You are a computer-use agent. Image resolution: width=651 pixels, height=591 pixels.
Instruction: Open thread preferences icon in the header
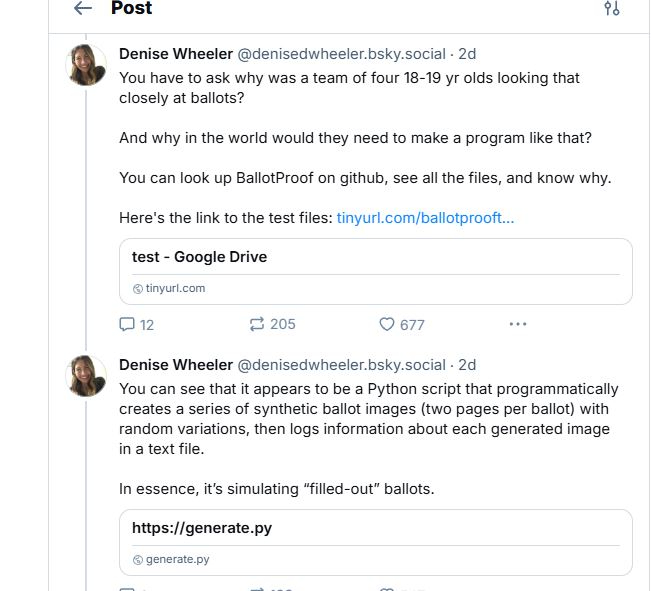(x=612, y=9)
